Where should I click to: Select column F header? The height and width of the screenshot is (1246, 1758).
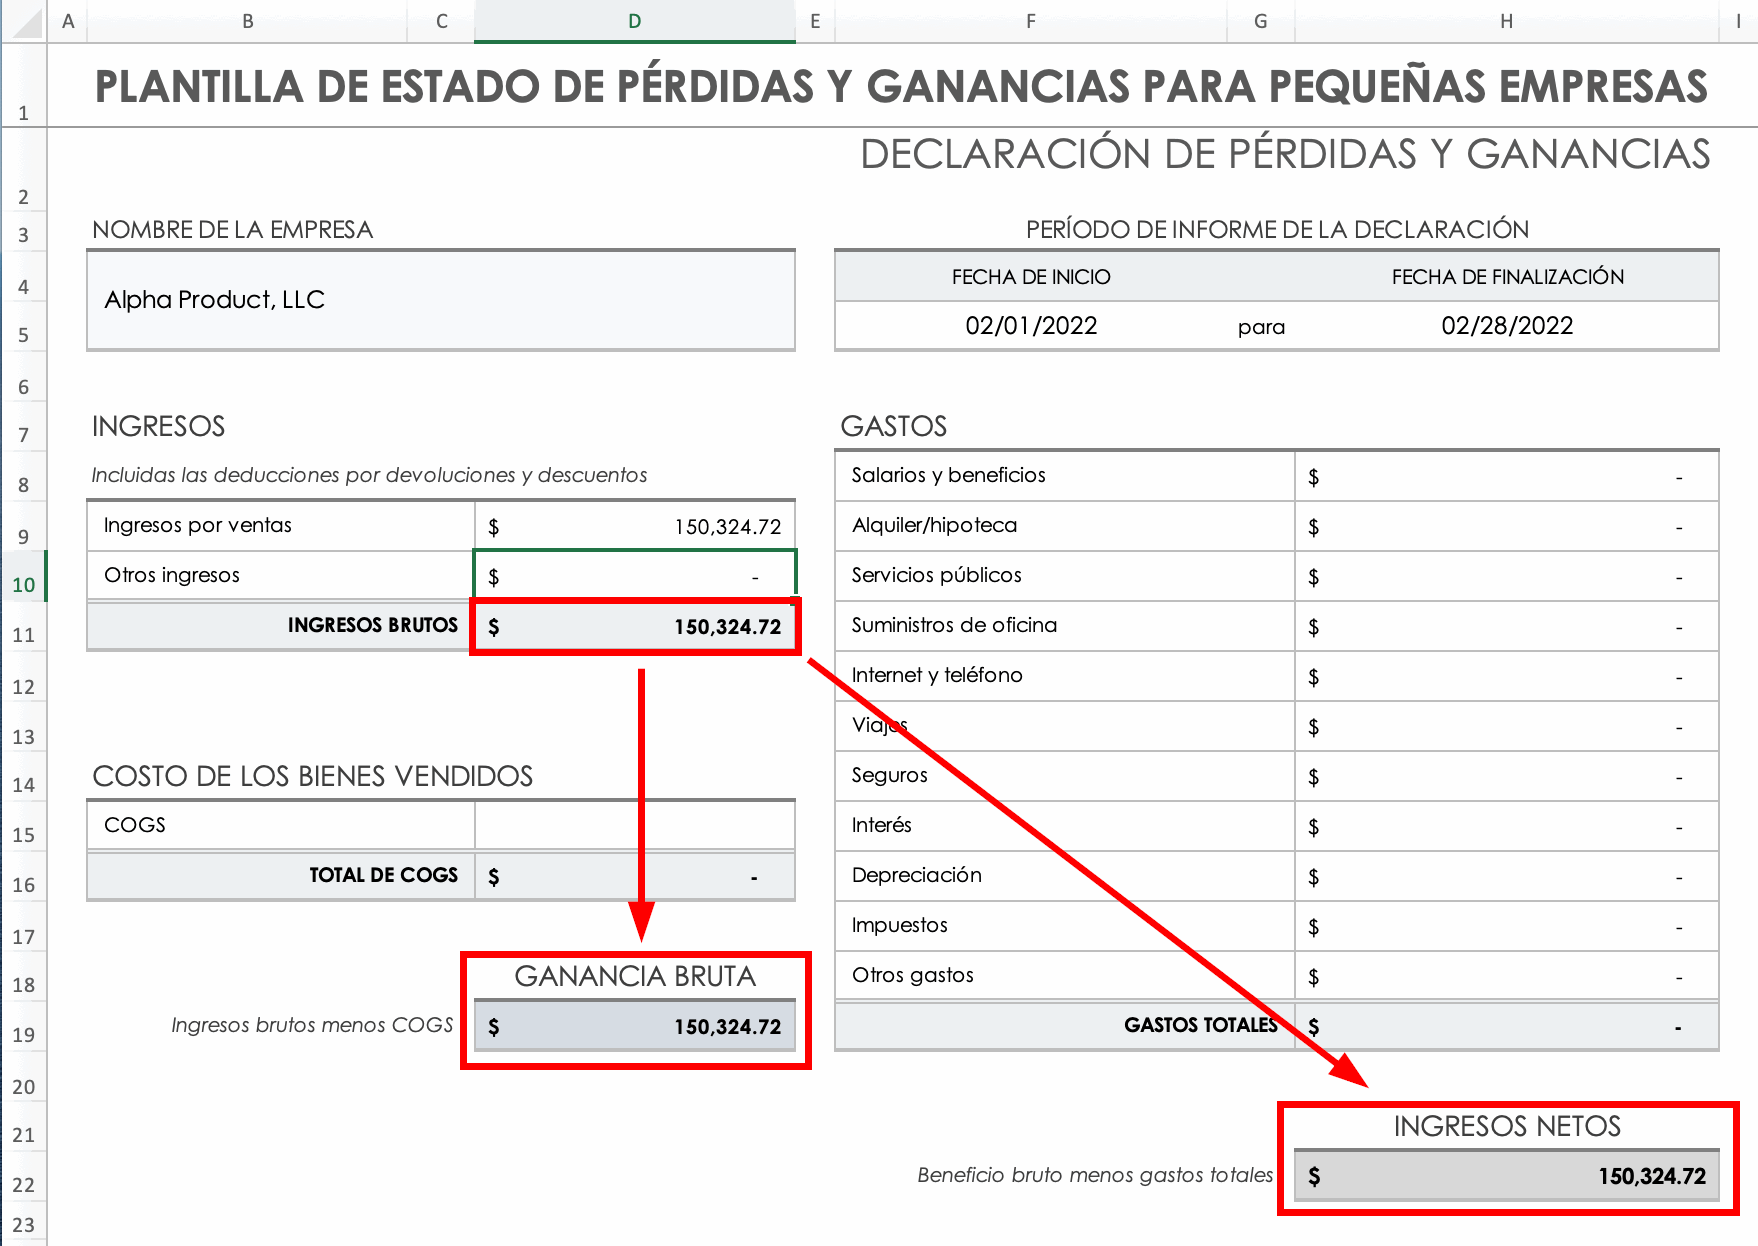coord(1030,21)
